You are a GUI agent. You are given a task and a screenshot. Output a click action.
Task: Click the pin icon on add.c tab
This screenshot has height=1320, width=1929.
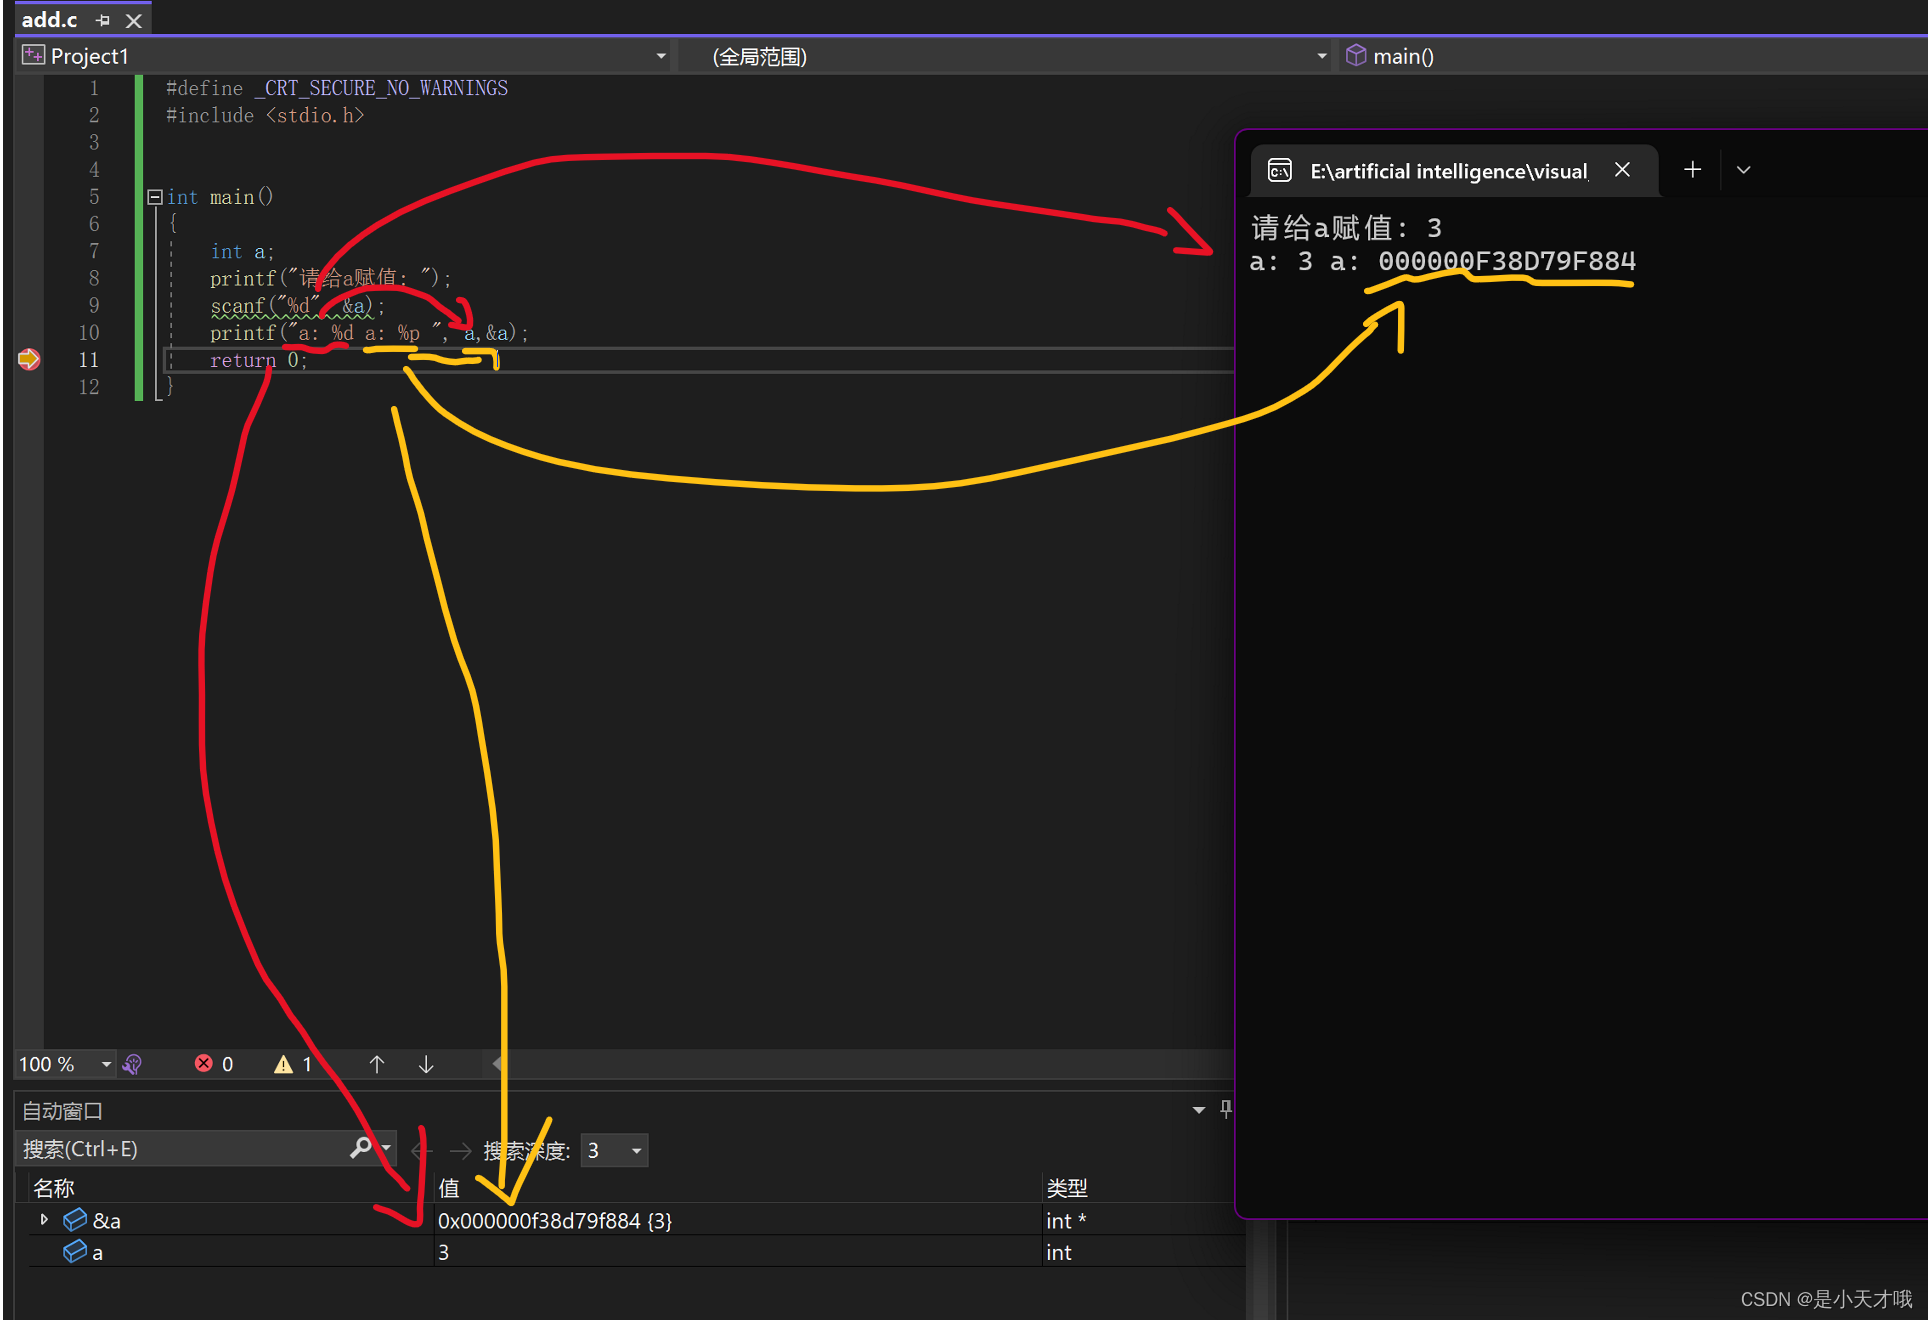[103, 20]
